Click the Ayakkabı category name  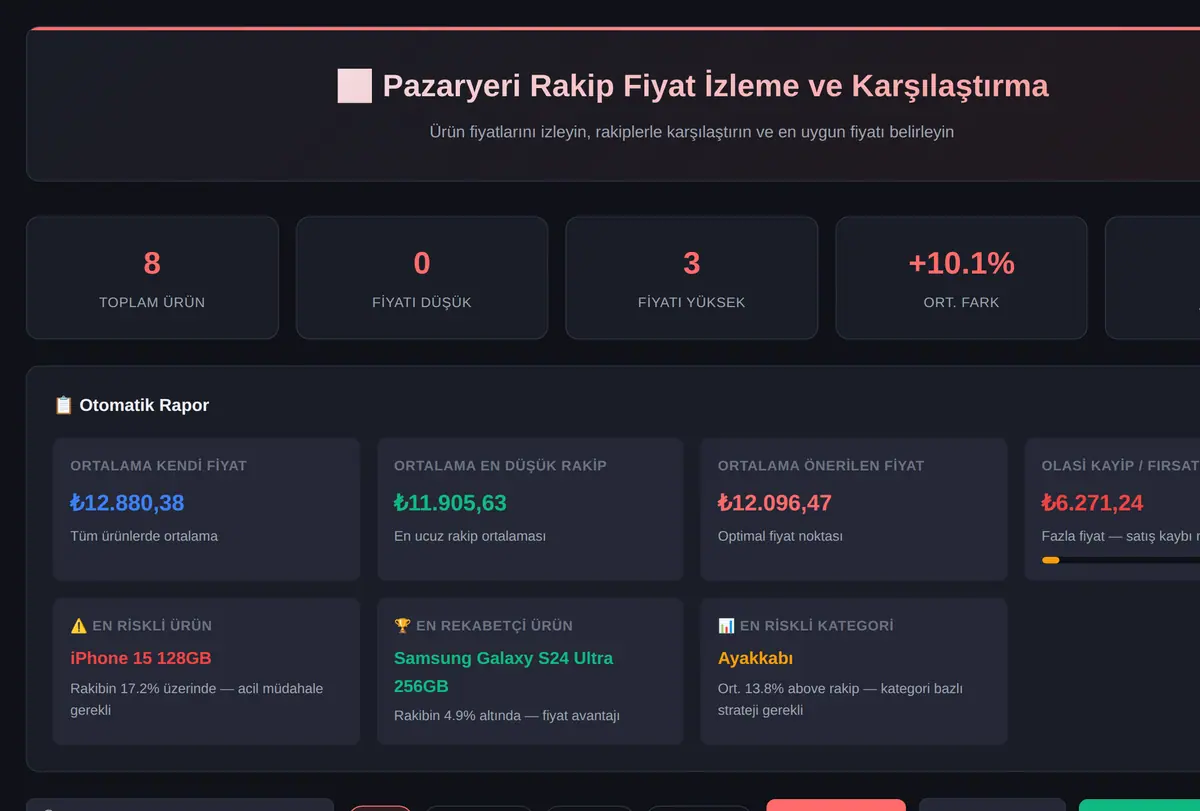coord(755,658)
